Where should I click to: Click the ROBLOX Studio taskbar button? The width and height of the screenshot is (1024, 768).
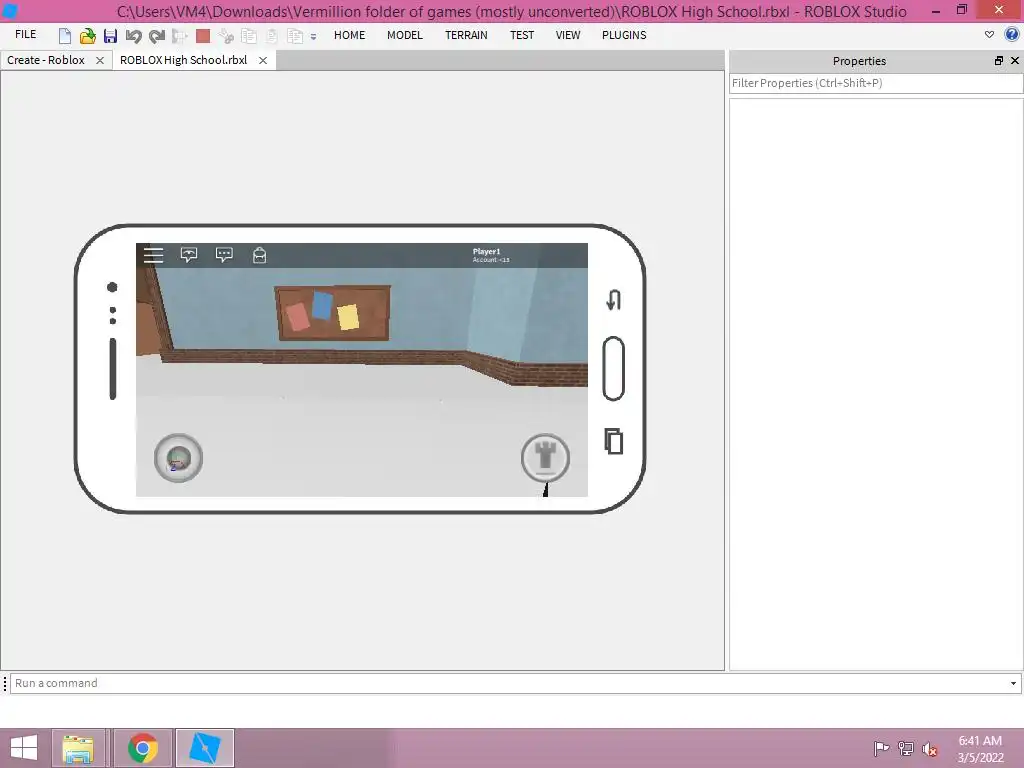205,748
